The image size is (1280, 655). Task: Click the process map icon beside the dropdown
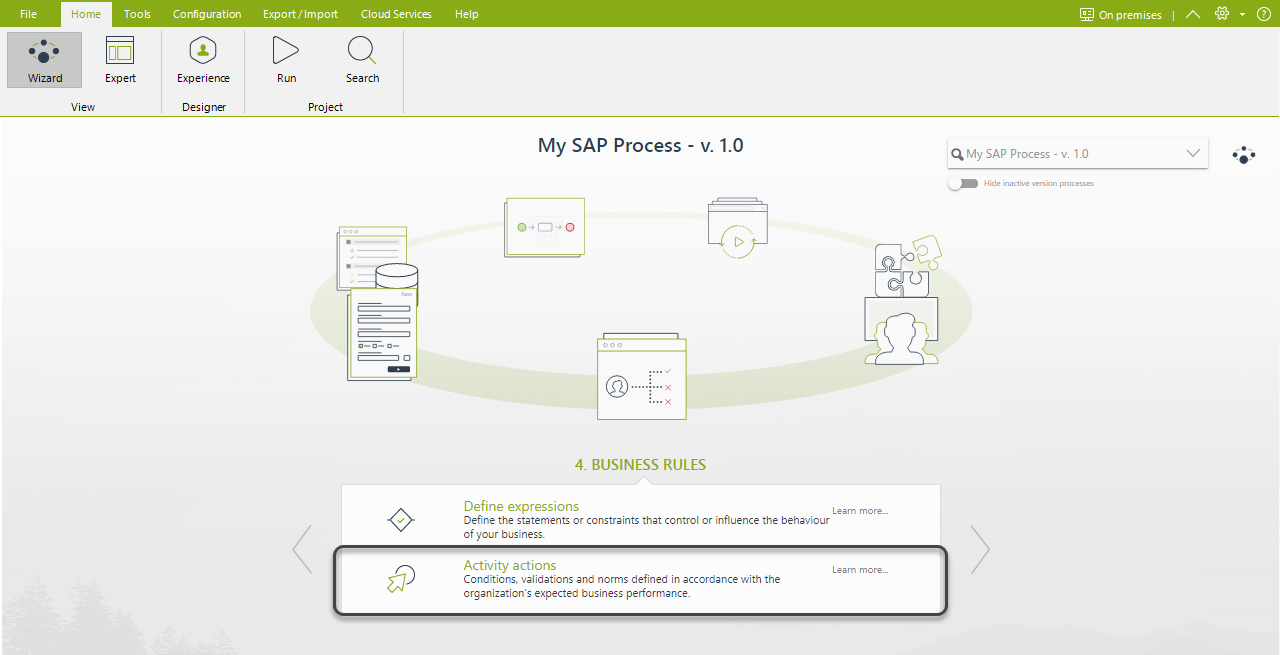pos(1243,155)
